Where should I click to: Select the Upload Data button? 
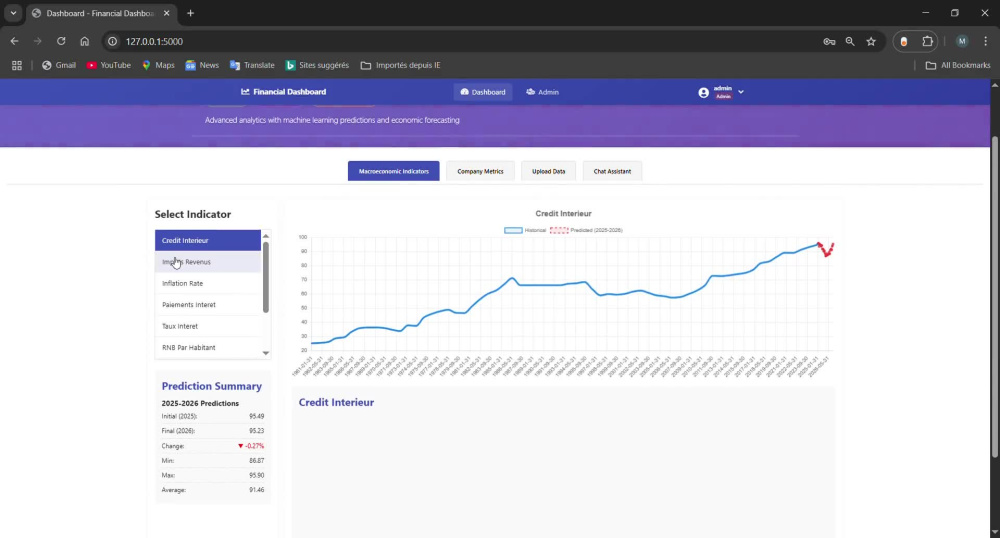[x=548, y=171]
